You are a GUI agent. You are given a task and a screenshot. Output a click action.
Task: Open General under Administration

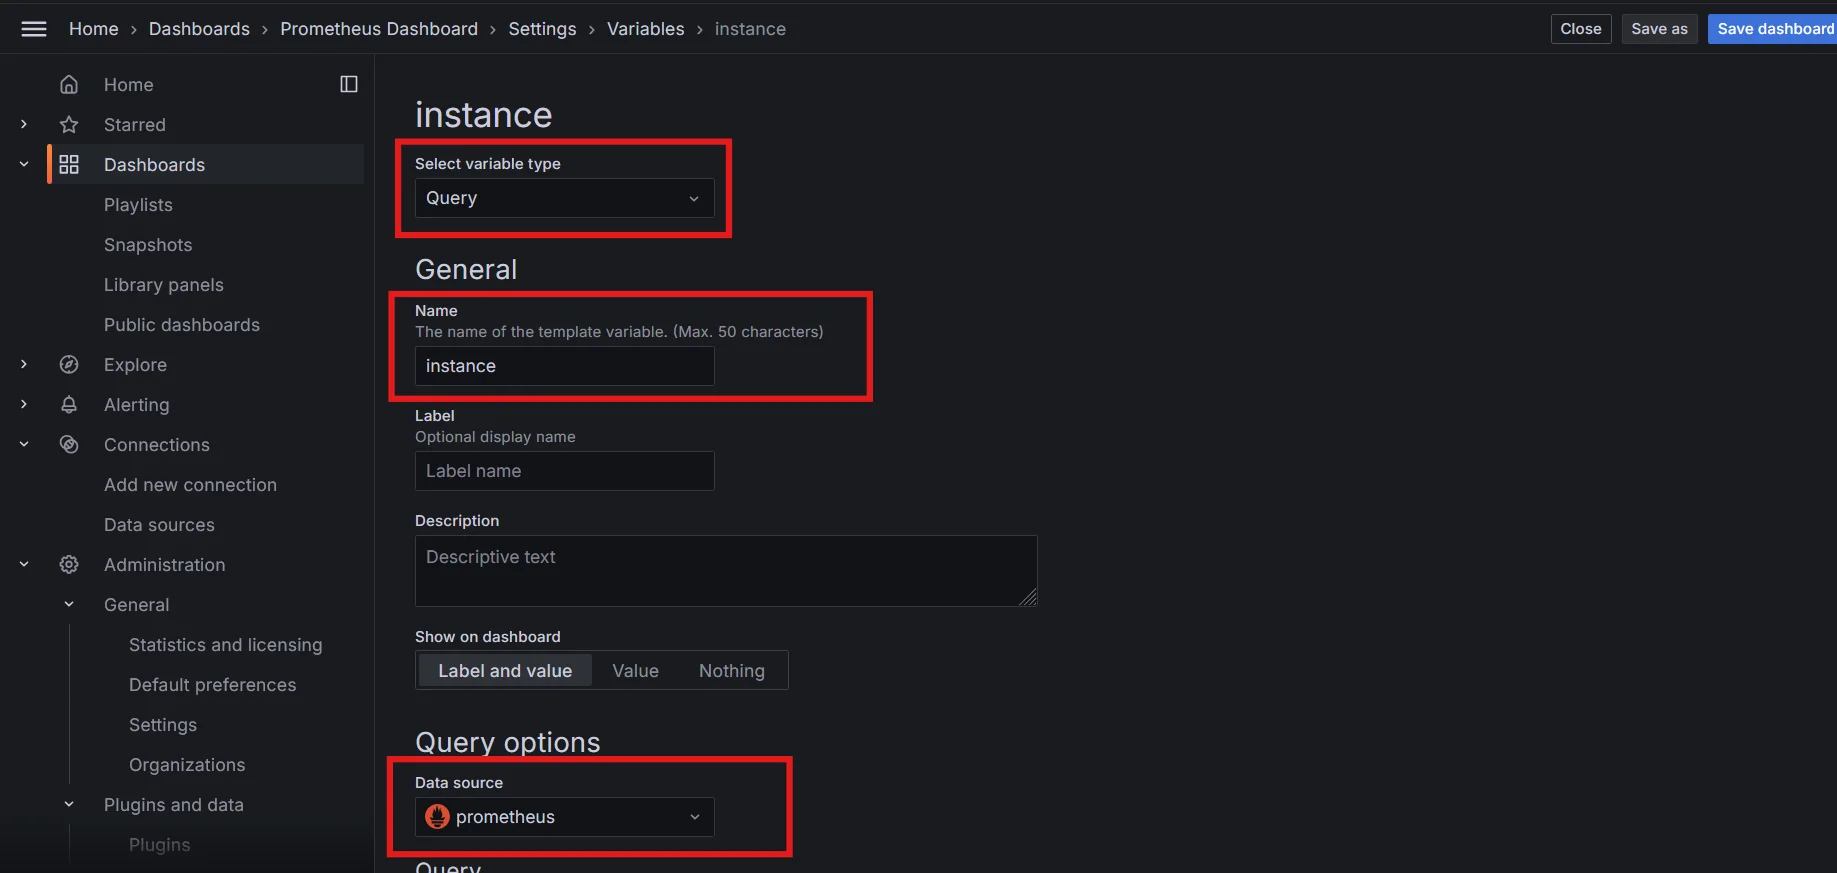click(137, 605)
